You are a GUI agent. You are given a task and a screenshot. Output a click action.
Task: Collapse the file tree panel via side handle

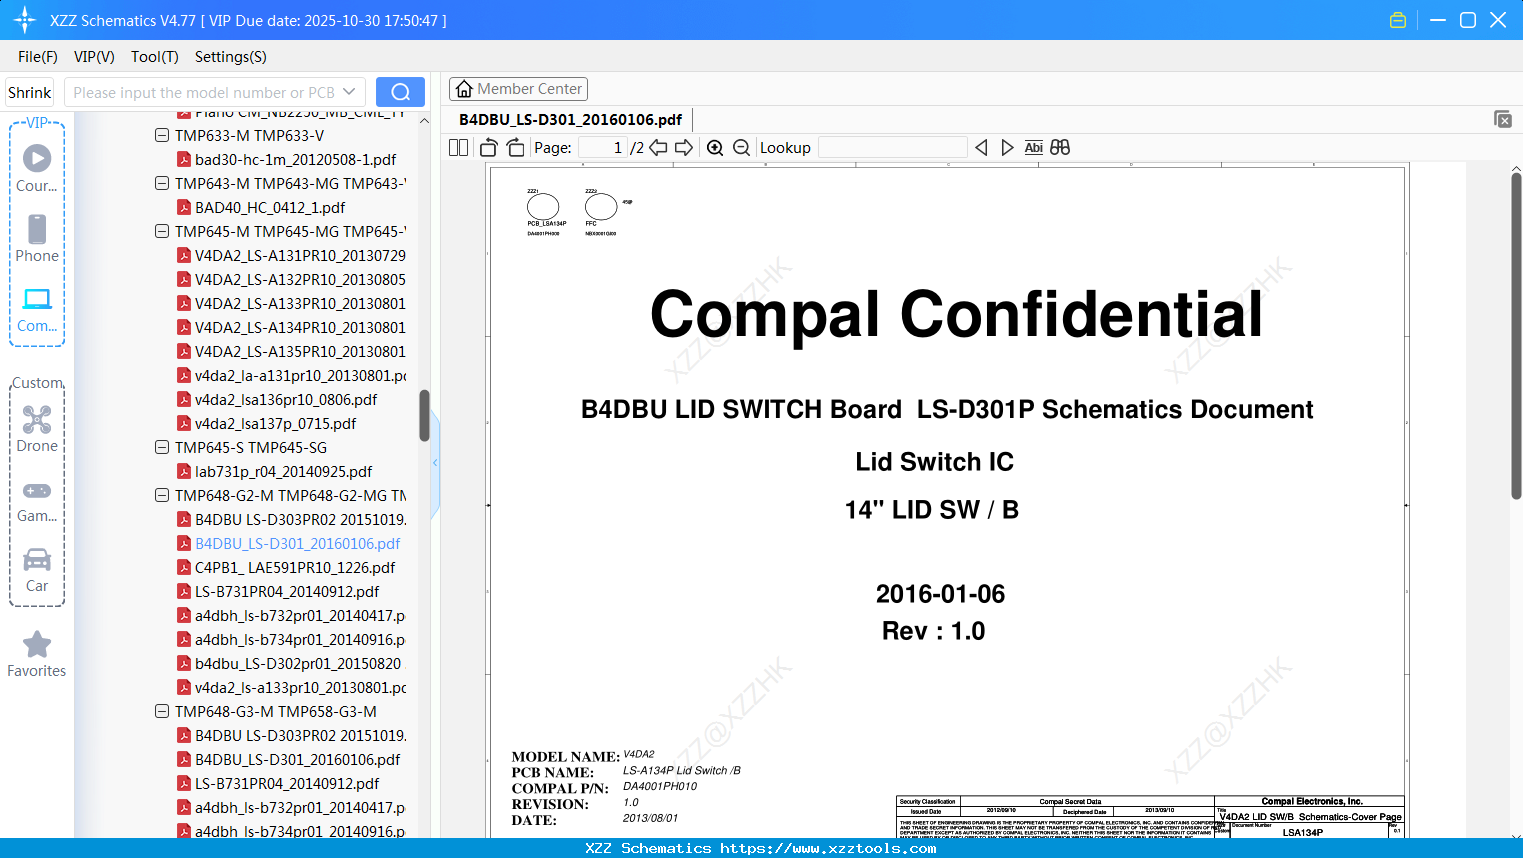[x=435, y=463]
